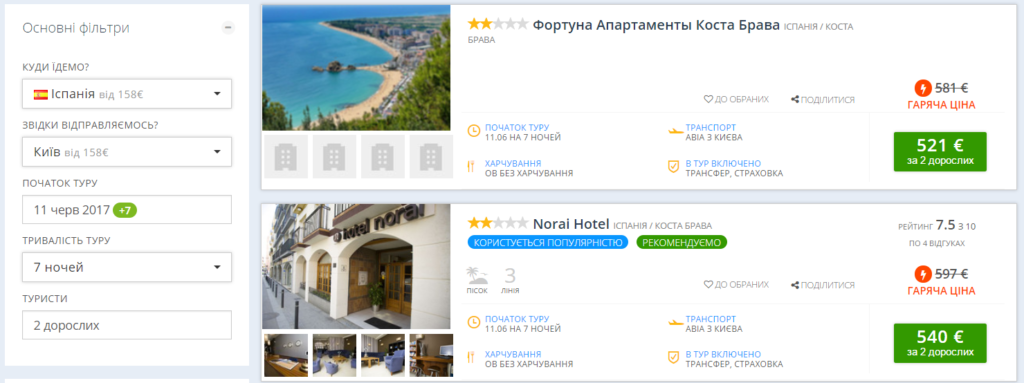
Task: Click Гаряча ціна label under 597 €
Action: [941, 290]
